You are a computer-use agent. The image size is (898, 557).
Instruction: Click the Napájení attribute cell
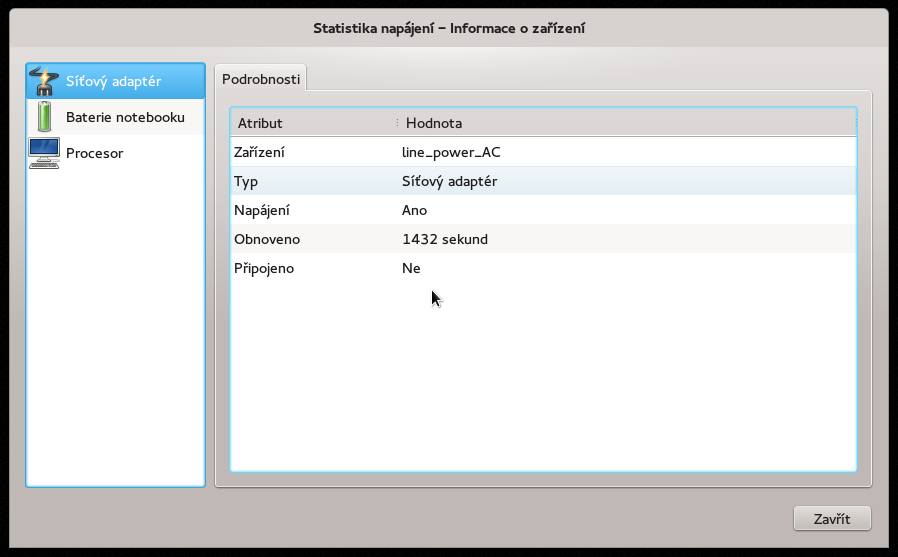[x=314, y=210]
